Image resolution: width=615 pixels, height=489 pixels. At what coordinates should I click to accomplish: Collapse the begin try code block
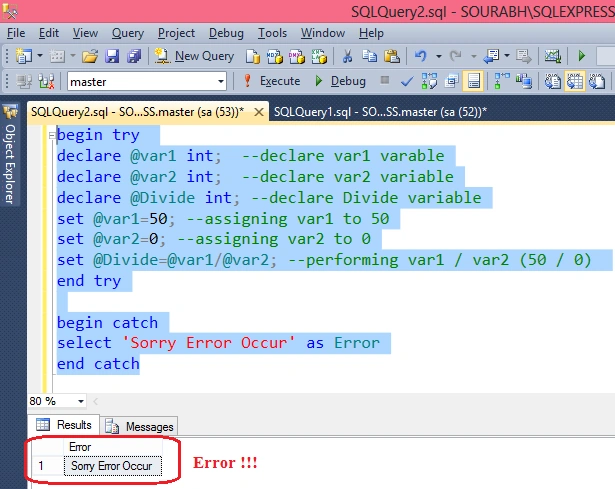point(52,136)
